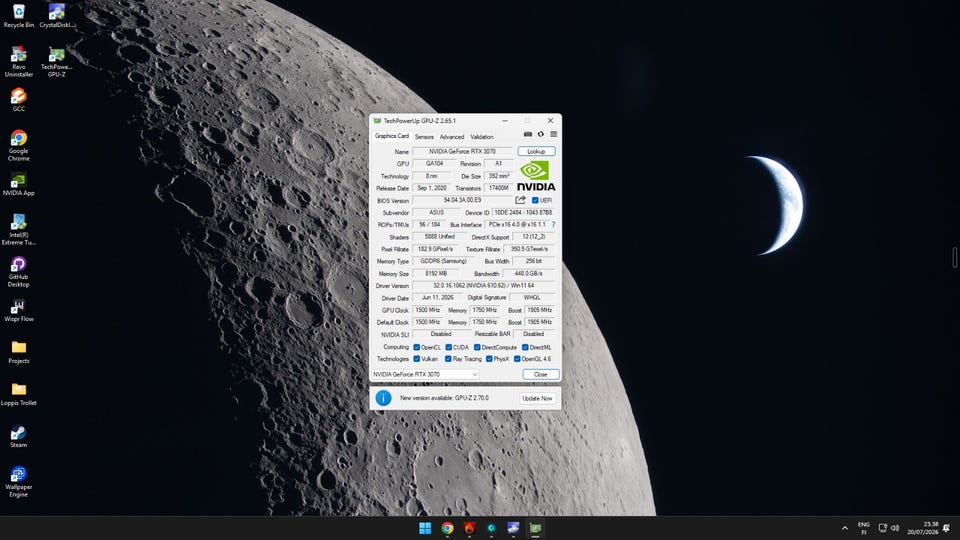960x540 pixels.
Task: Switch to the Advanced tab
Action: tap(452, 137)
